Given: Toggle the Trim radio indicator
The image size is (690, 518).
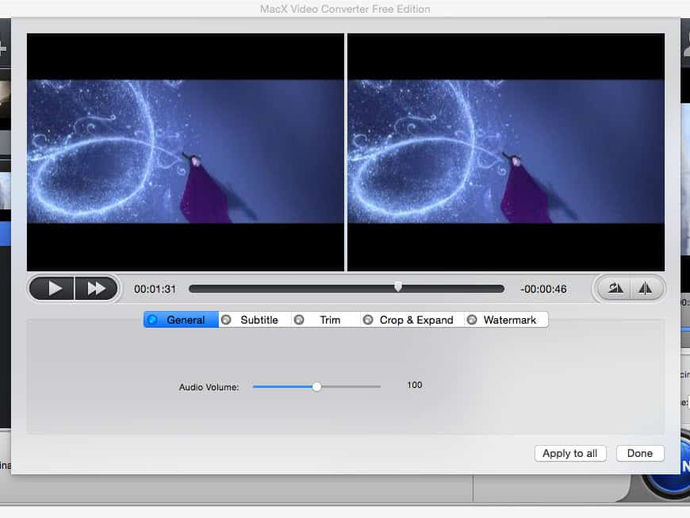Looking at the screenshot, I should pyautogui.click(x=299, y=320).
